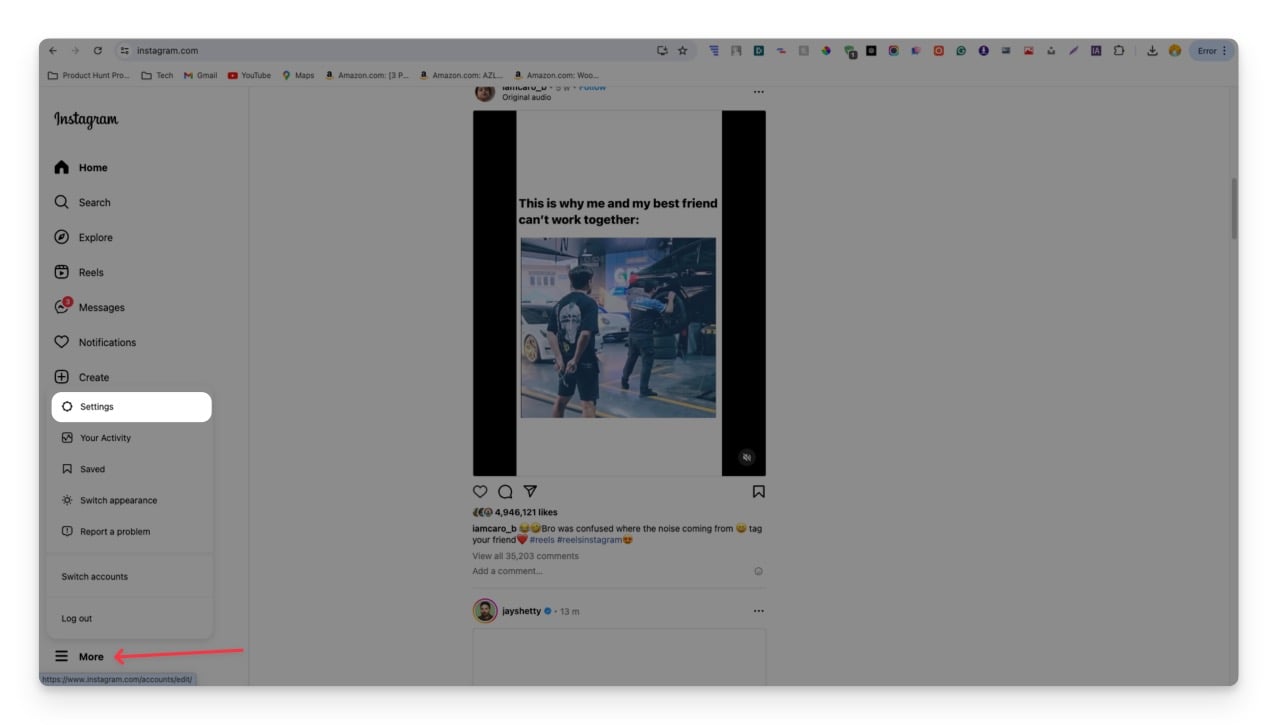
Task: Open Notifications heart icon
Action: pyautogui.click(x=62, y=342)
